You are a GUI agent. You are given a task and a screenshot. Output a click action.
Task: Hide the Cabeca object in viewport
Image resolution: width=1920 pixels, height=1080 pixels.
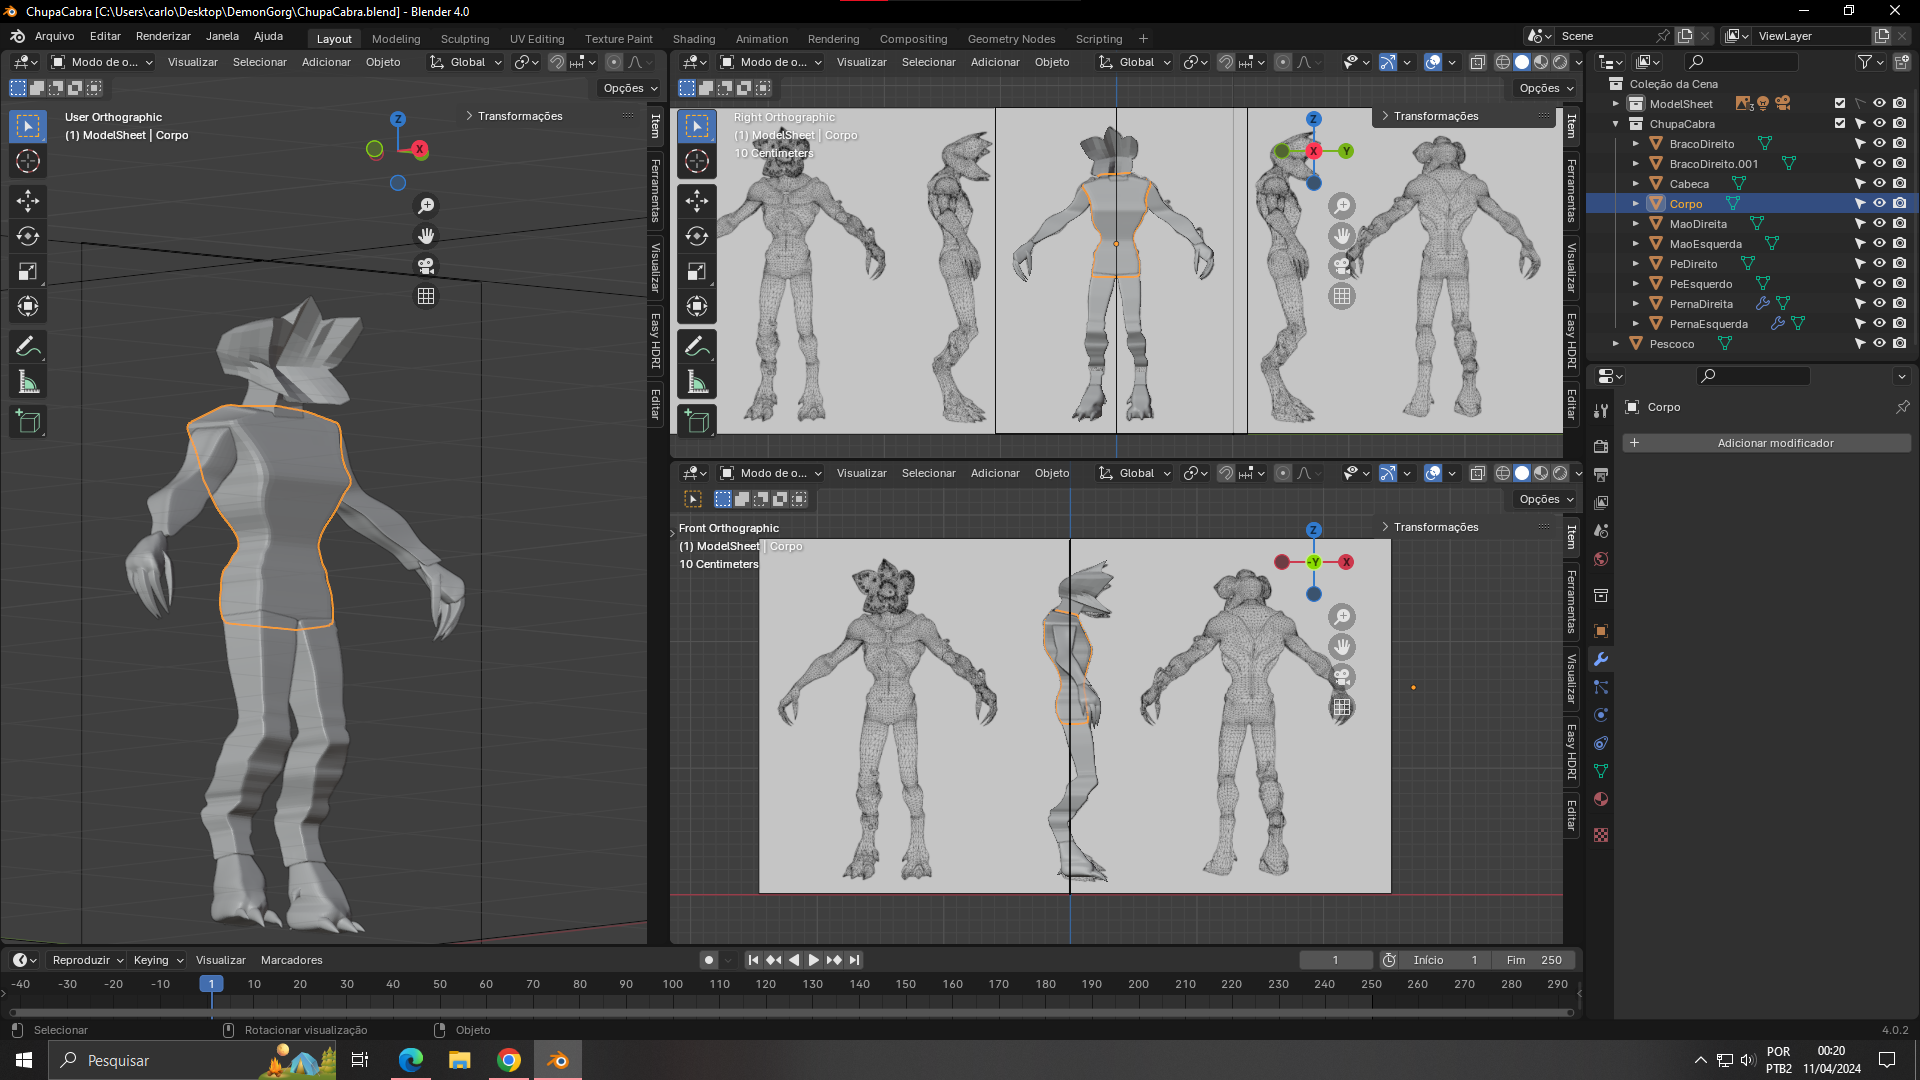click(x=1879, y=184)
